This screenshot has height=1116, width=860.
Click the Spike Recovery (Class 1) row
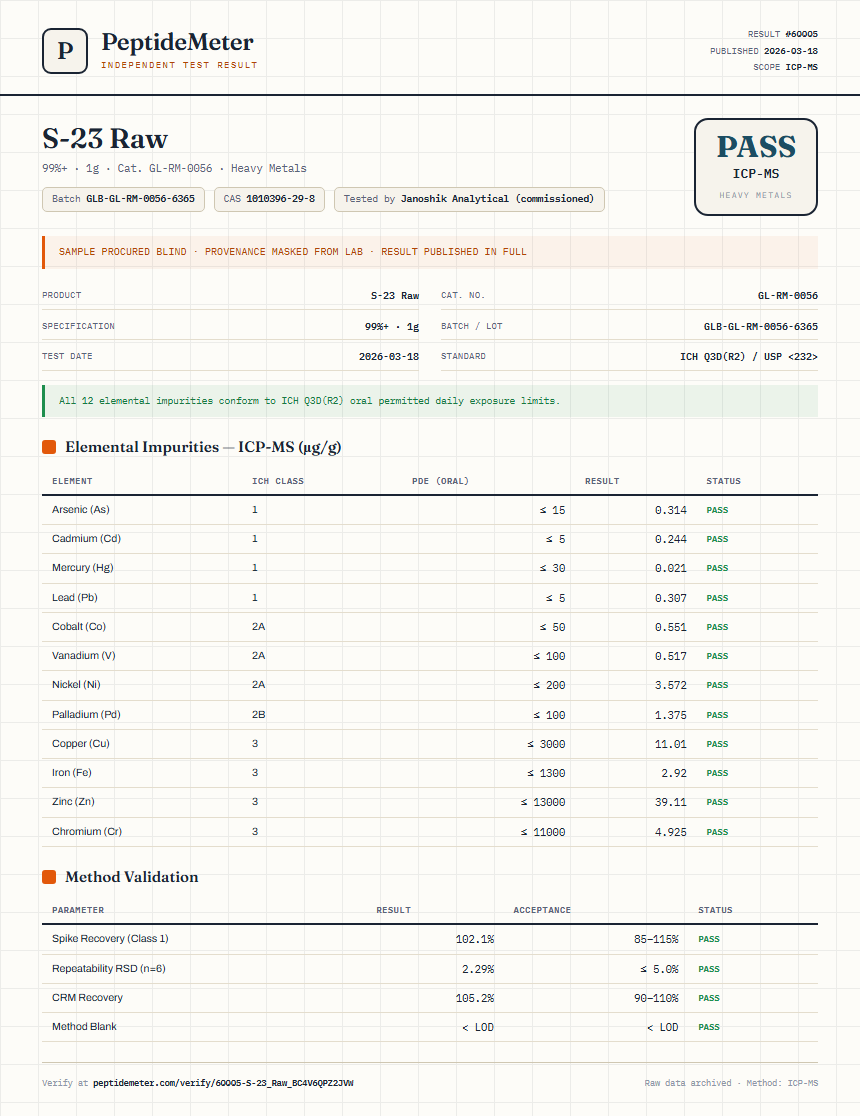pyautogui.click(x=430, y=939)
